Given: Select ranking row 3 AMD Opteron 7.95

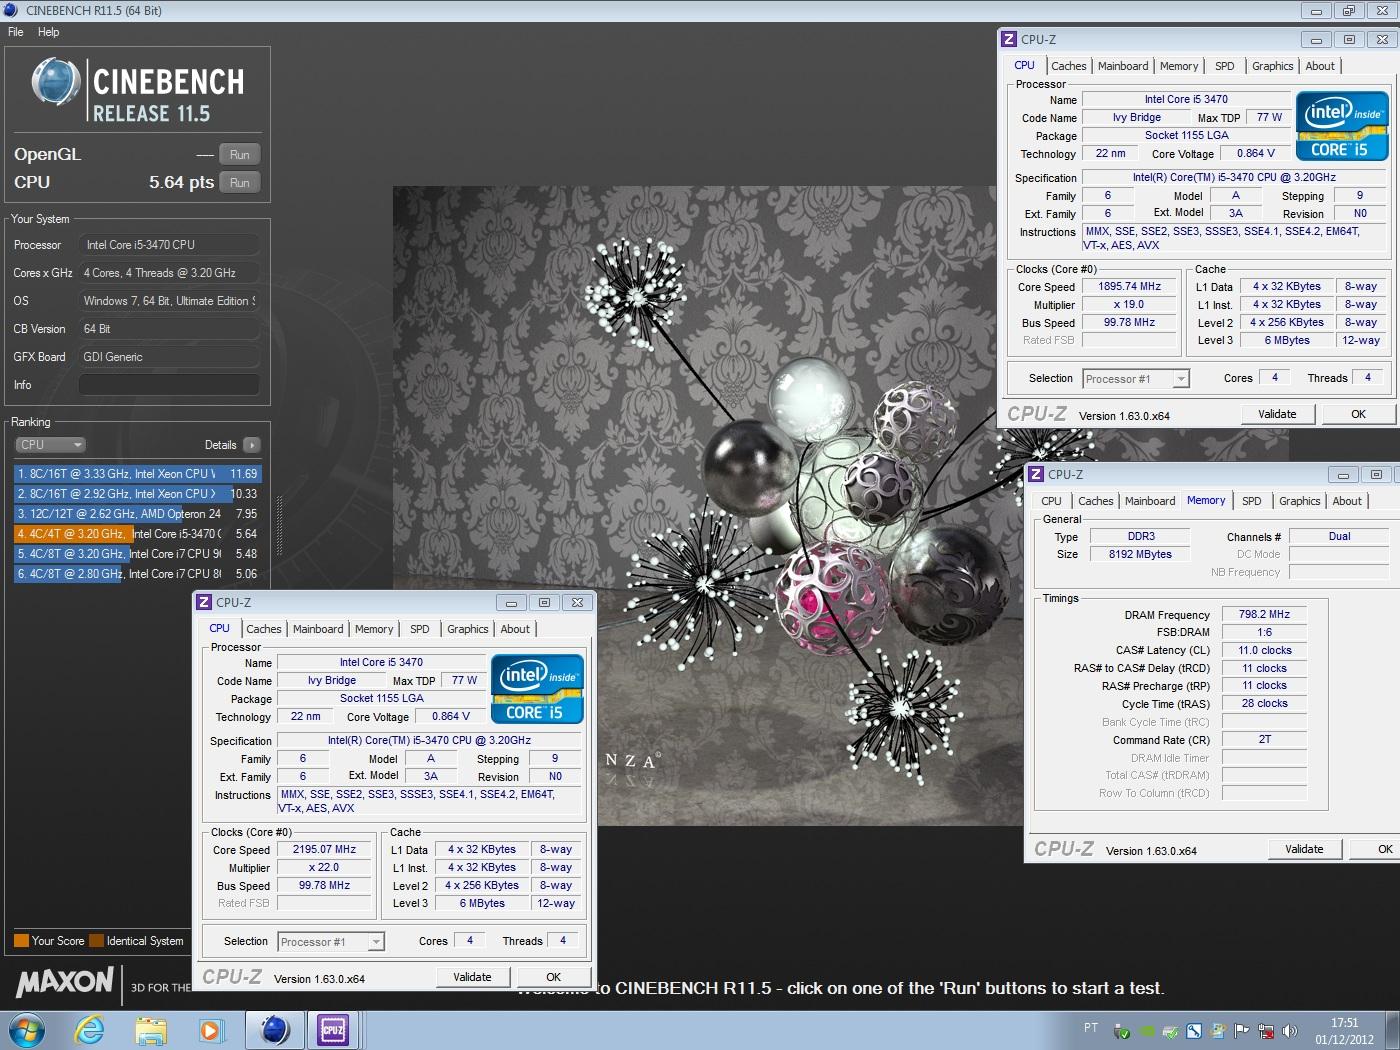Looking at the screenshot, I should 138,514.
